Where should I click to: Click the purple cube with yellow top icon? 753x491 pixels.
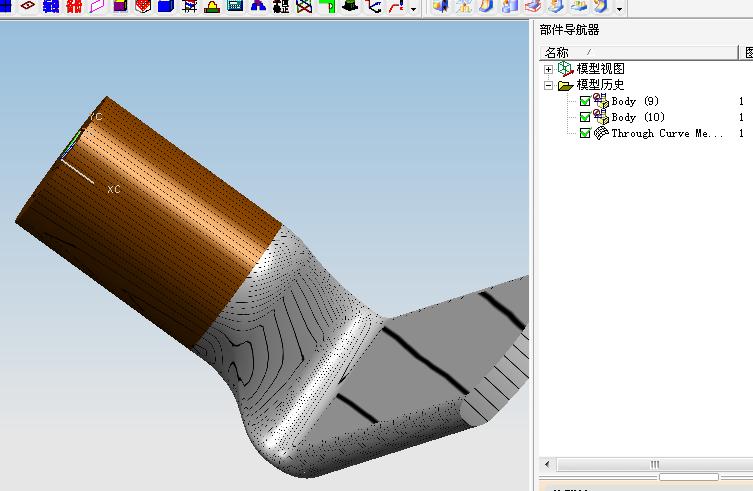click(120, 6)
